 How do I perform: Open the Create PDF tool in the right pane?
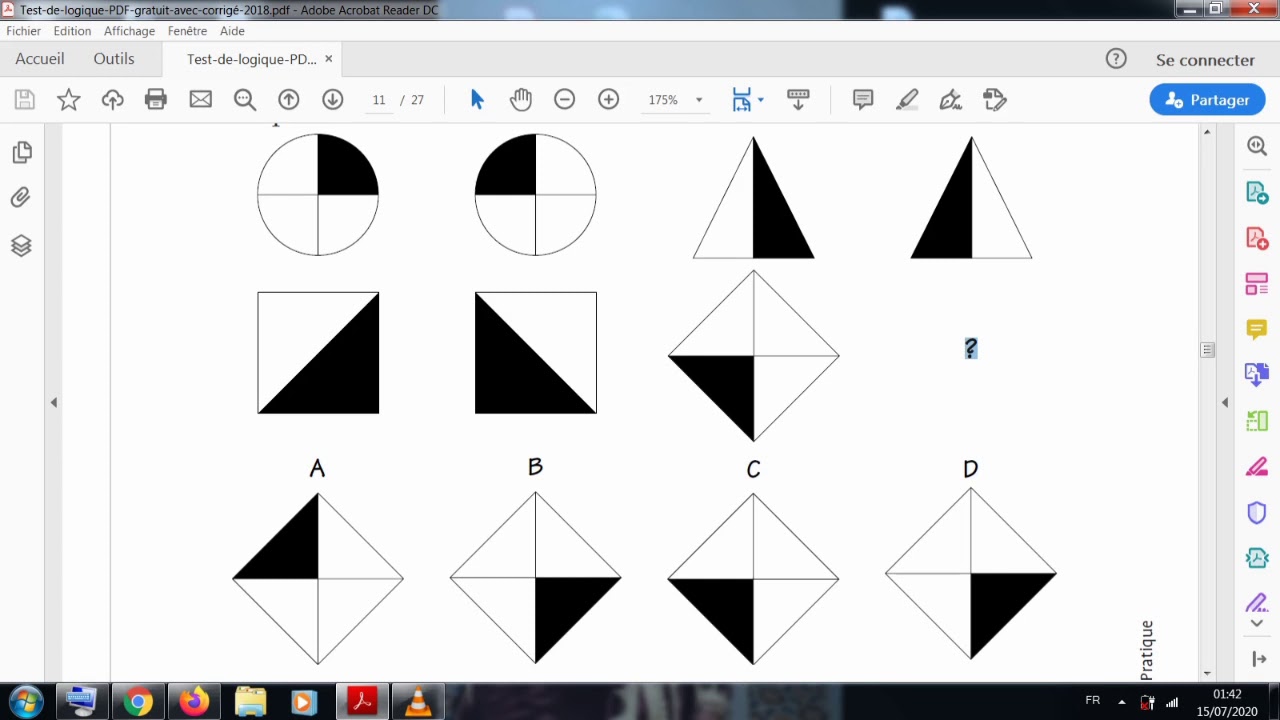point(1257,238)
